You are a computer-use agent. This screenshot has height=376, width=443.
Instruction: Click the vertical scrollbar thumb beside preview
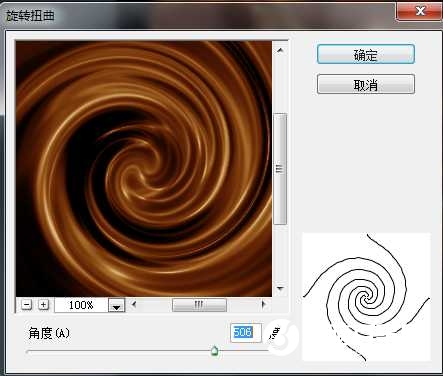[x=280, y=169]
